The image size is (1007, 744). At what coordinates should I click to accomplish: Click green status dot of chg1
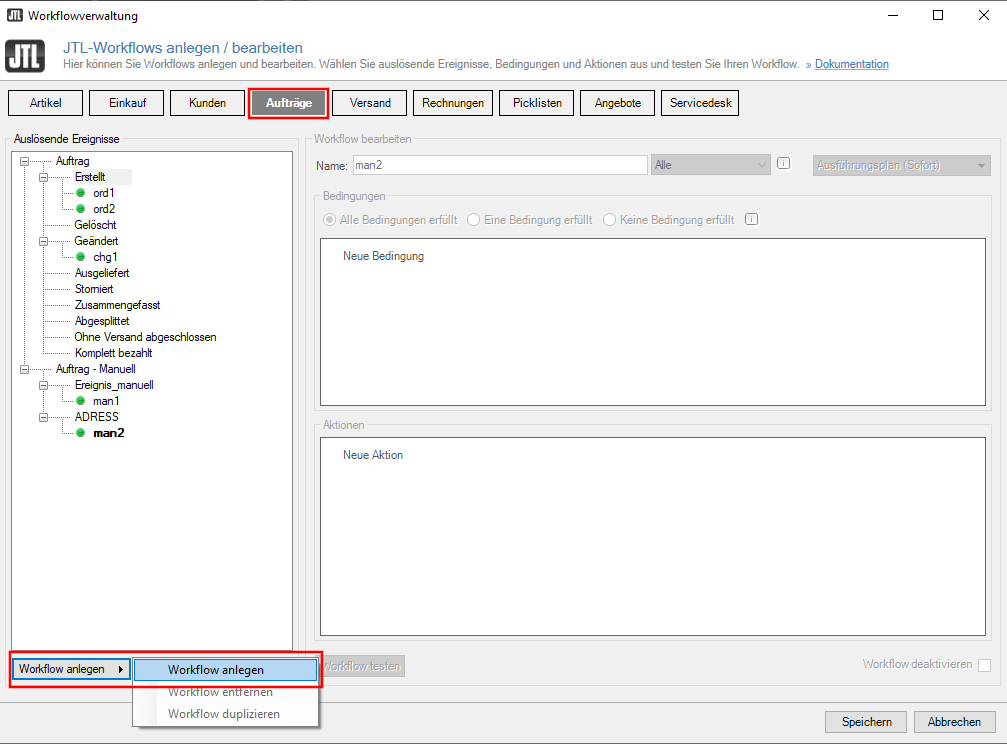[81, 257]
